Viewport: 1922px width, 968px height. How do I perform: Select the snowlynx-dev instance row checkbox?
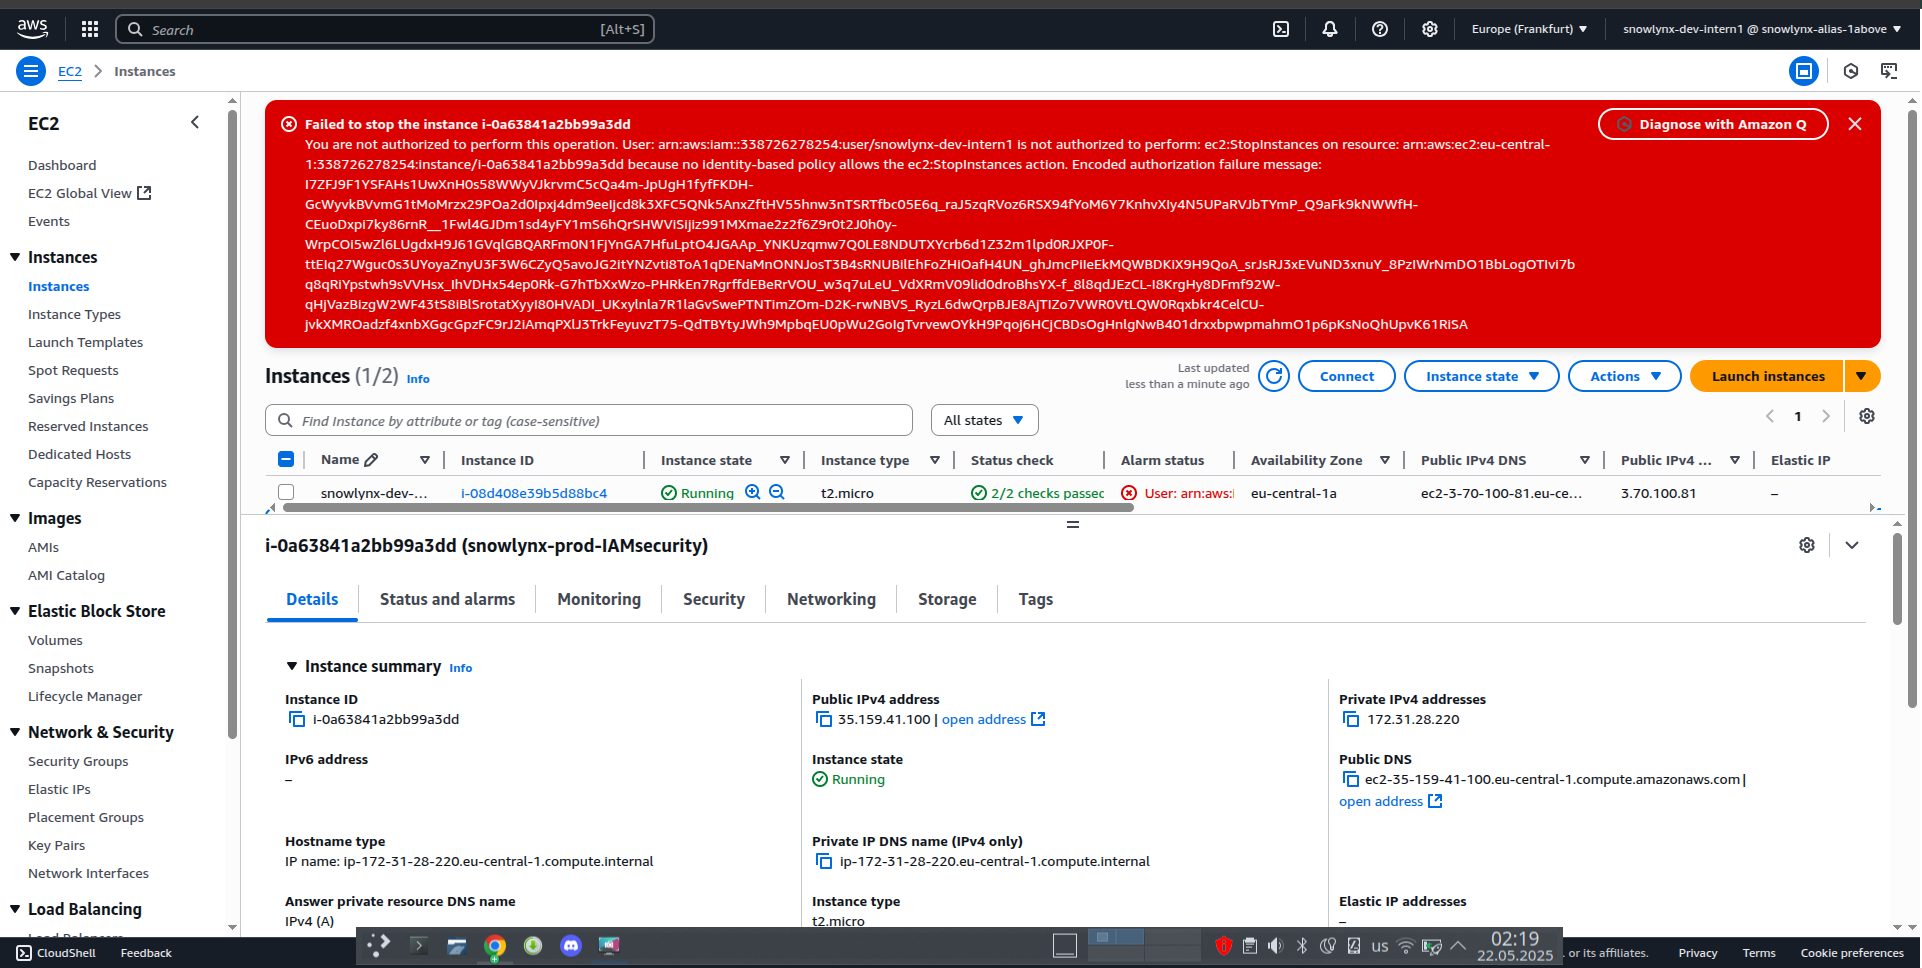tap(286, 492)
